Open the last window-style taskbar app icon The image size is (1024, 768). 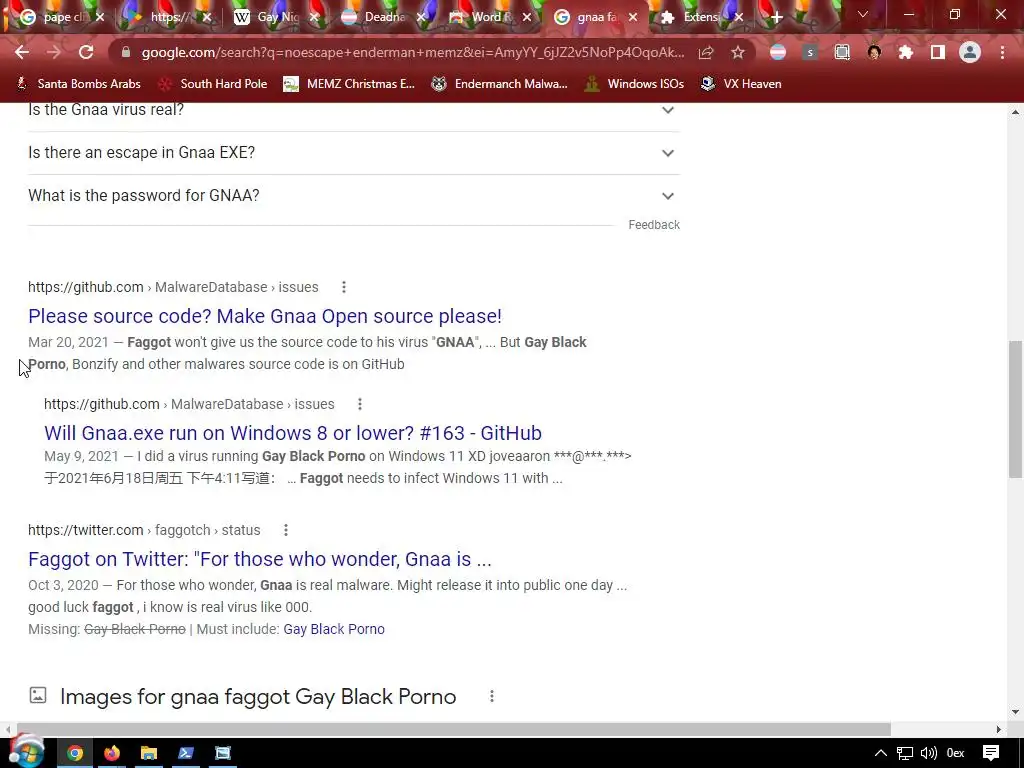pyautogui.click(x=223, y=753)
